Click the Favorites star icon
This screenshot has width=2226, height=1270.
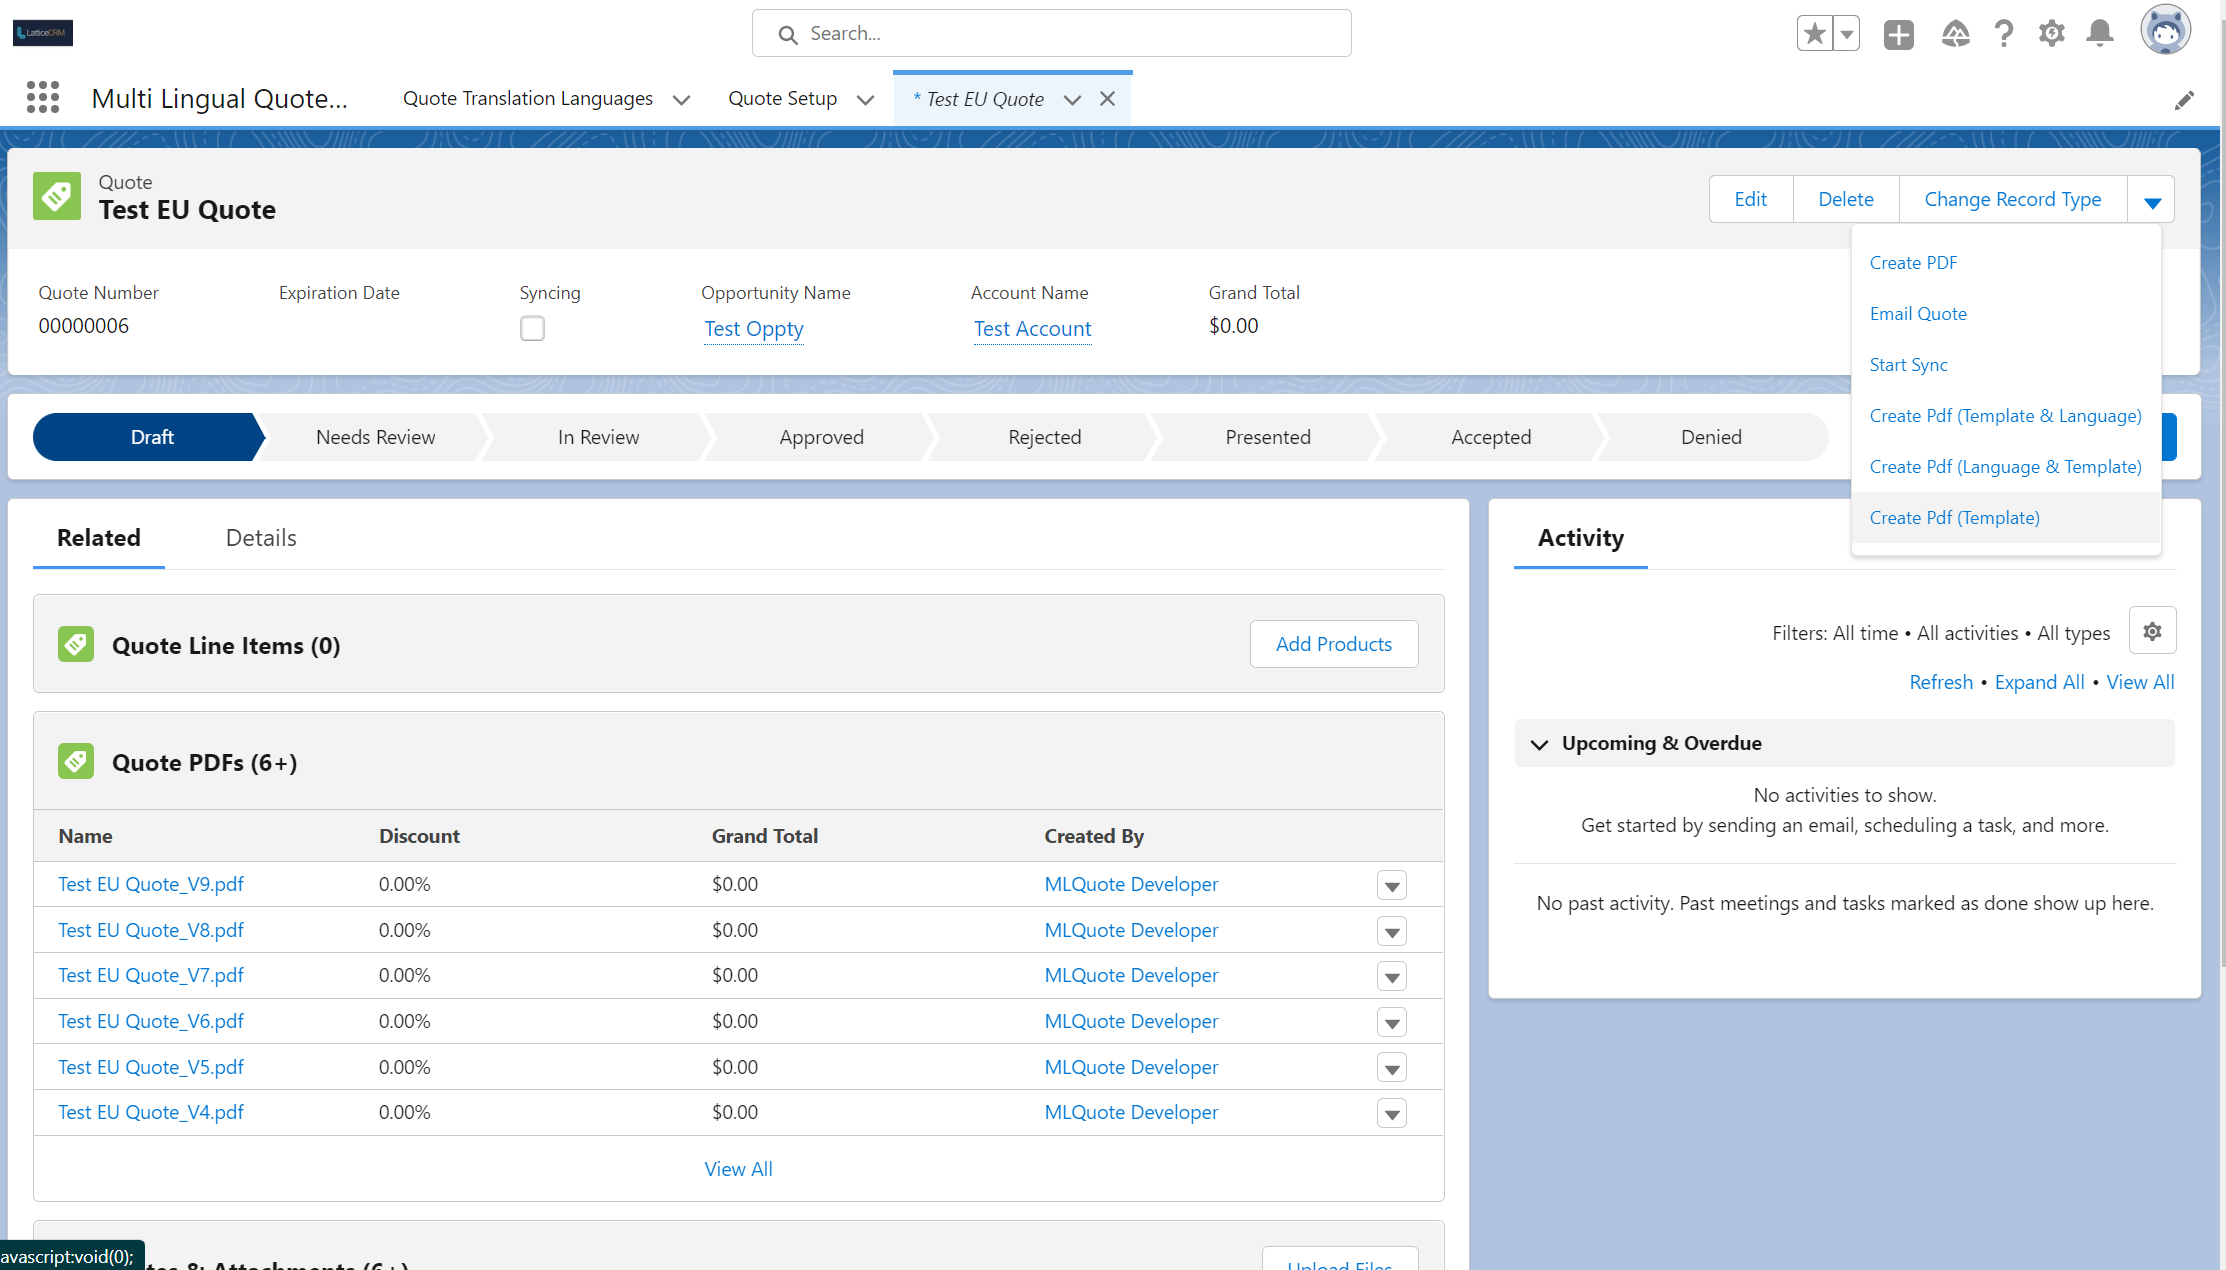(1815, 34)
